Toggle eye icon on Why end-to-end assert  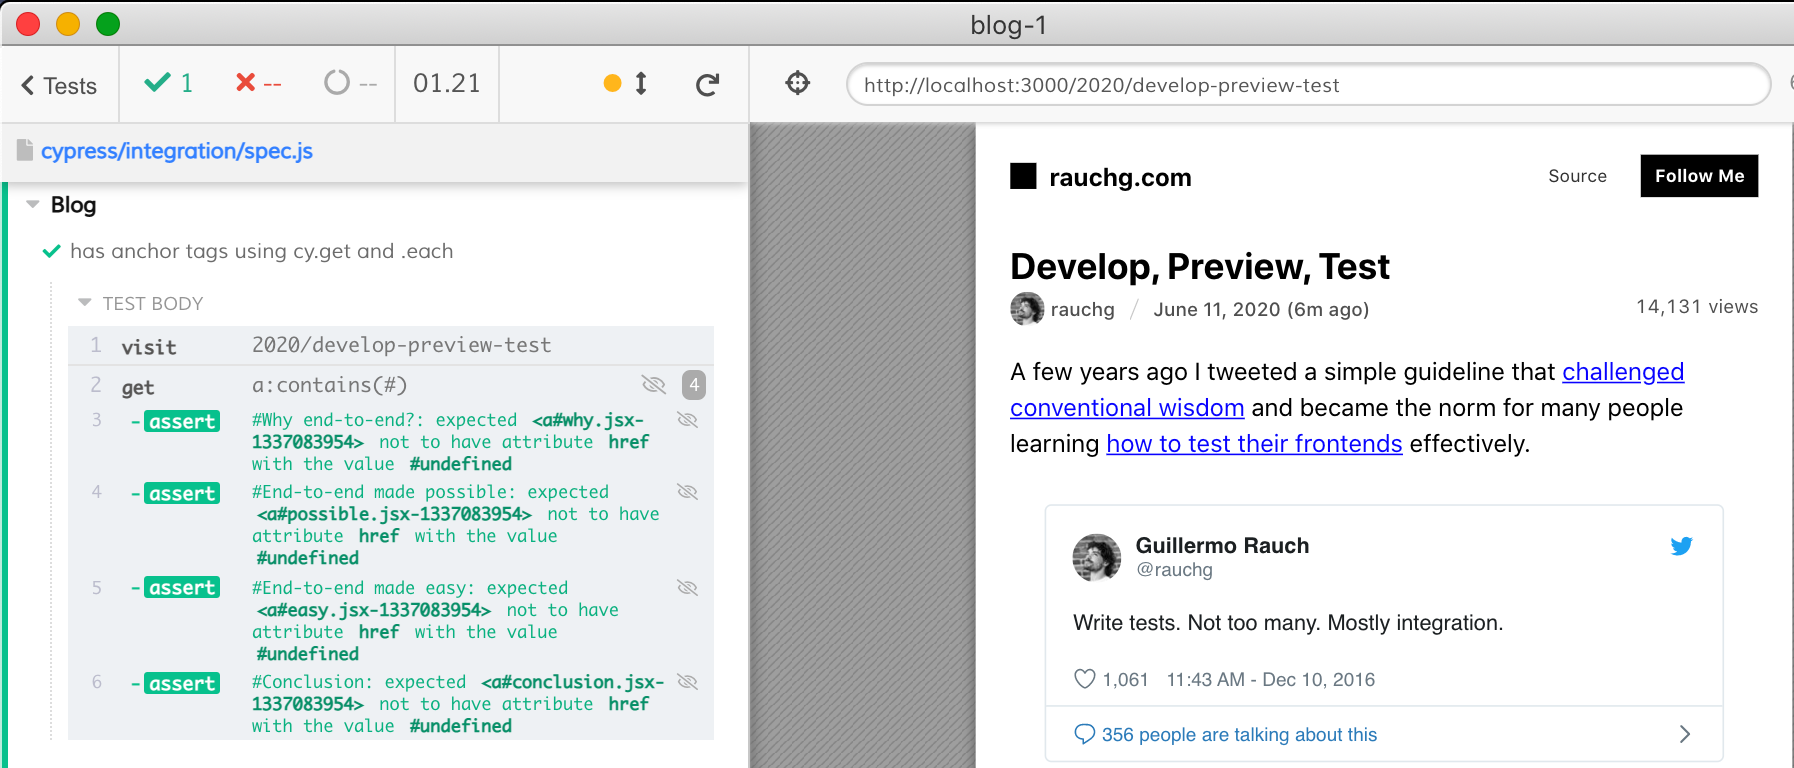pyautogui.click(x=687, y=420)
